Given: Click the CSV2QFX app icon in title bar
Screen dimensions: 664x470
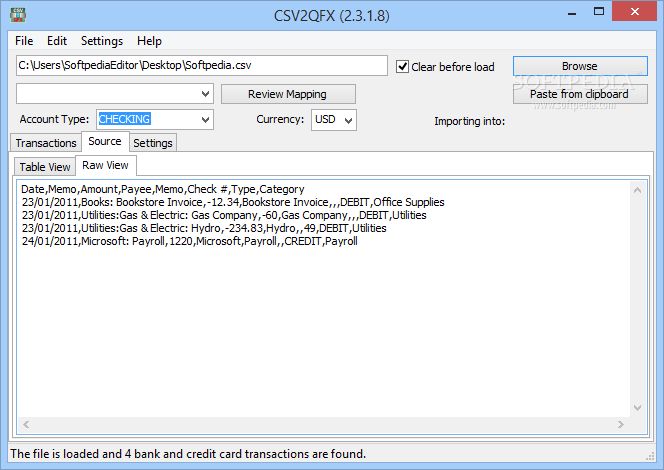Looking at the screenshot, I should pos(18,15).
